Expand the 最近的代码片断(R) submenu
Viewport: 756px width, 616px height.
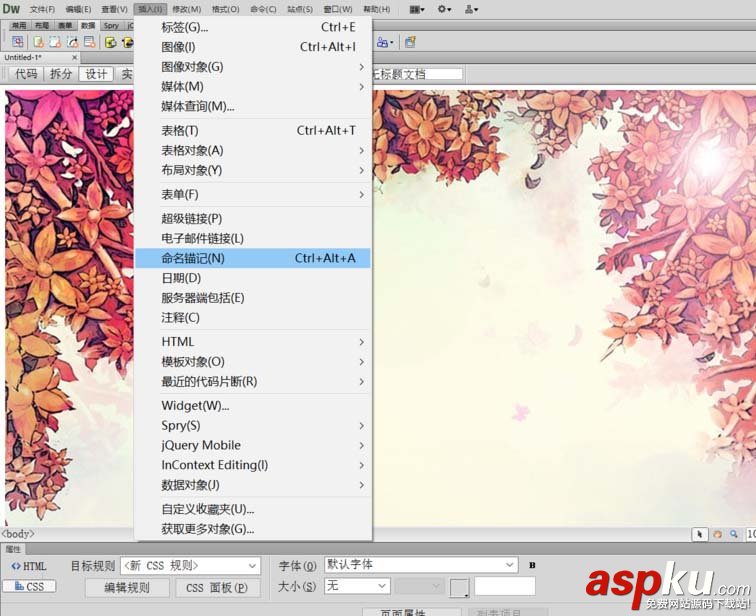click(x=253, y=381)
